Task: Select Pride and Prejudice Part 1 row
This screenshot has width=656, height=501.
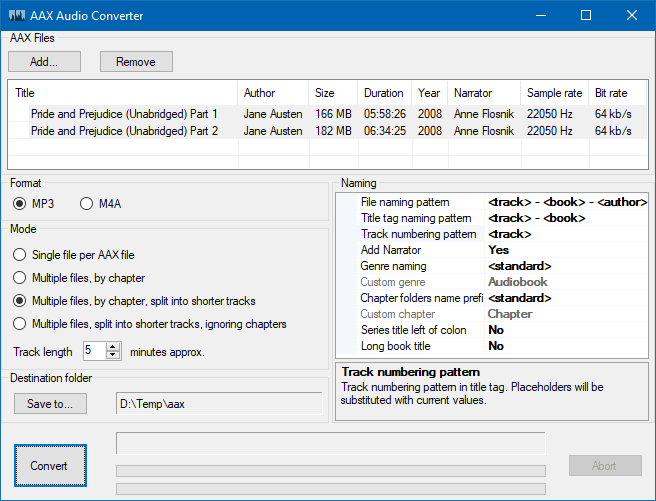Action: click(x=124, y=114)
